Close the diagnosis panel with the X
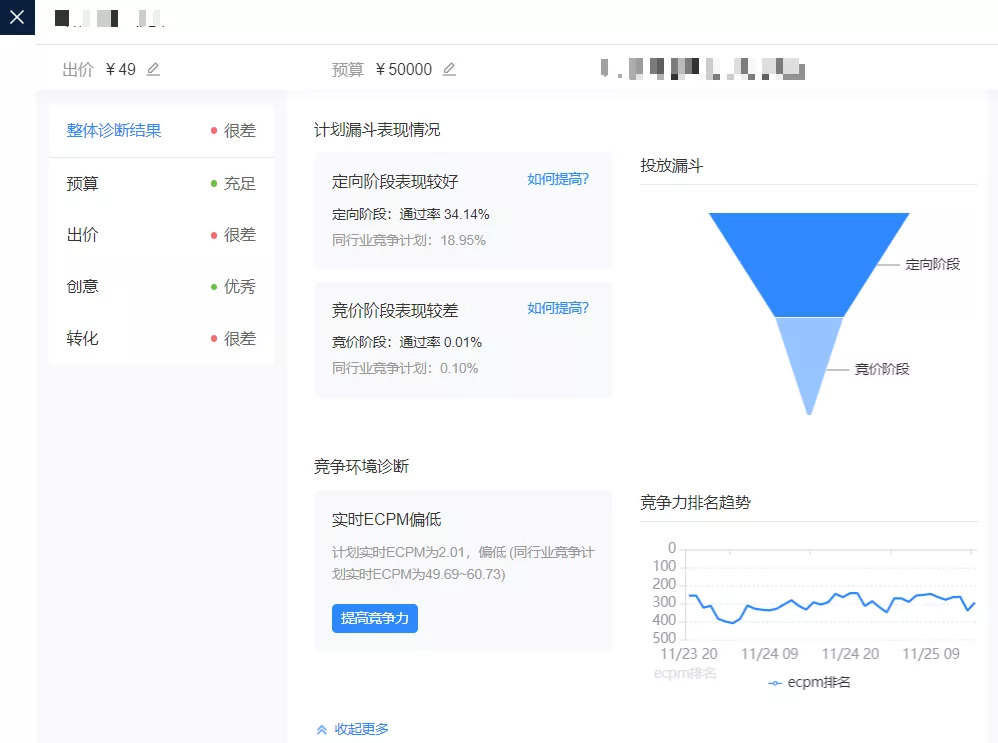Screen dimensions: 998x743 pyautogui.click(x=17, y=17)
